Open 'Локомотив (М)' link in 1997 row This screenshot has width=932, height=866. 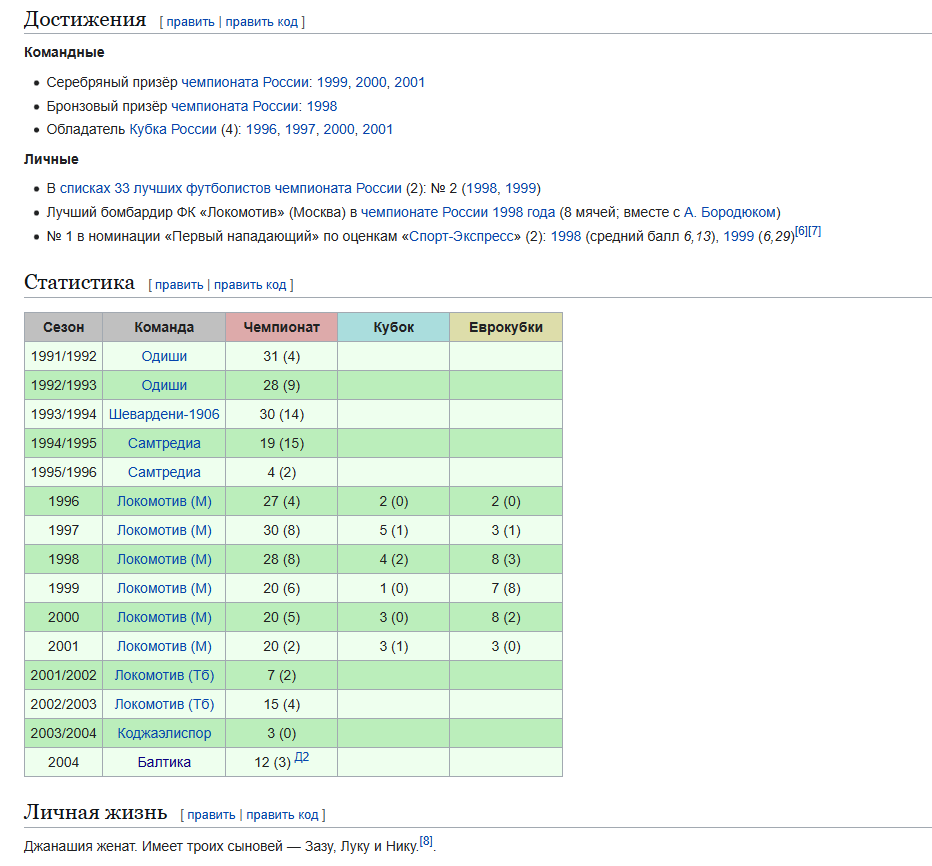[164, 530]
